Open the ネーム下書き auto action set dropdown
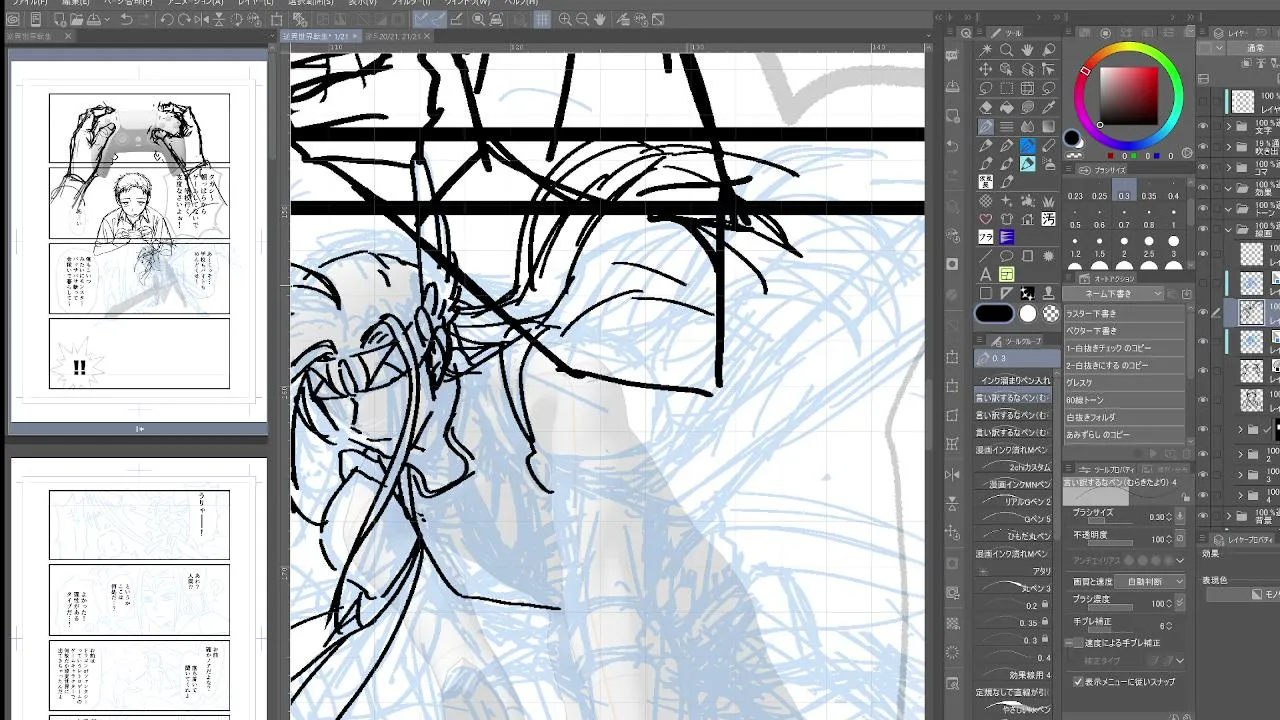Image resolution: width=1280 pixels, height=720 pixels. pyautogui.click(x=1114, y=294)
